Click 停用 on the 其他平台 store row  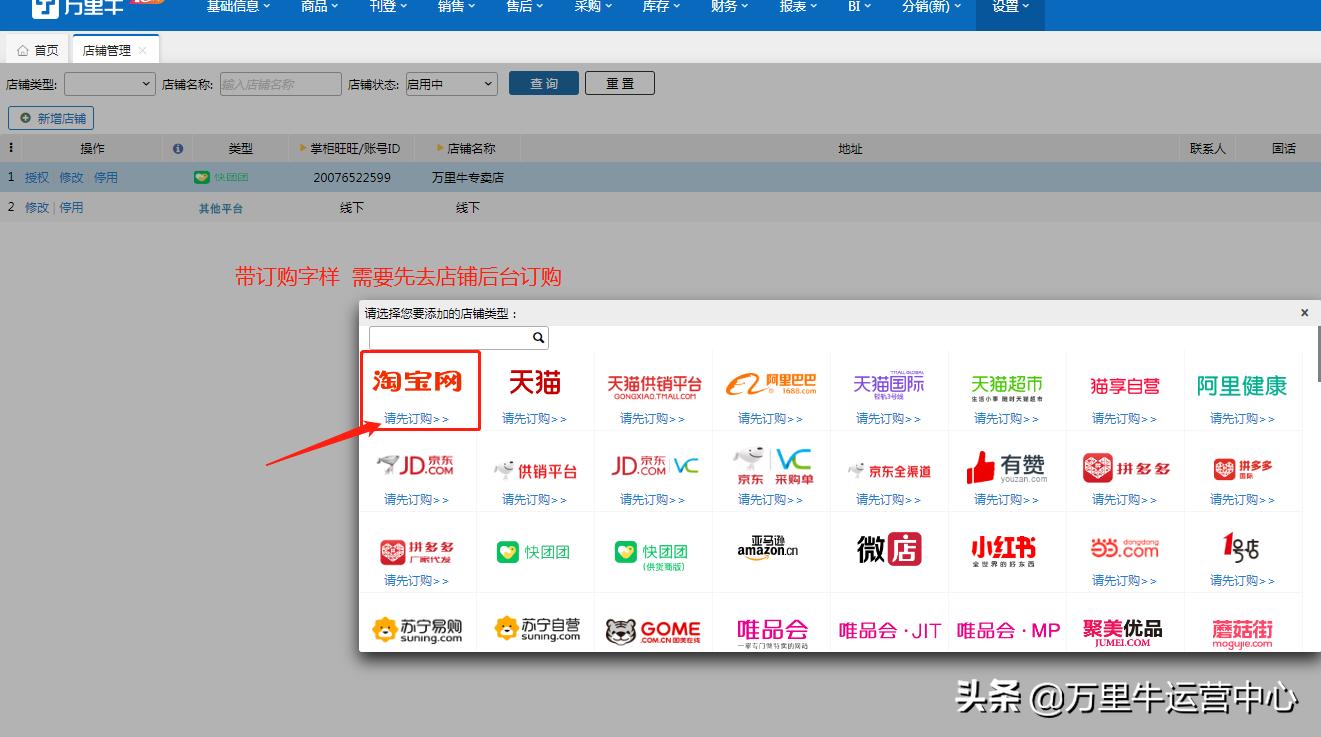[70, 208]
